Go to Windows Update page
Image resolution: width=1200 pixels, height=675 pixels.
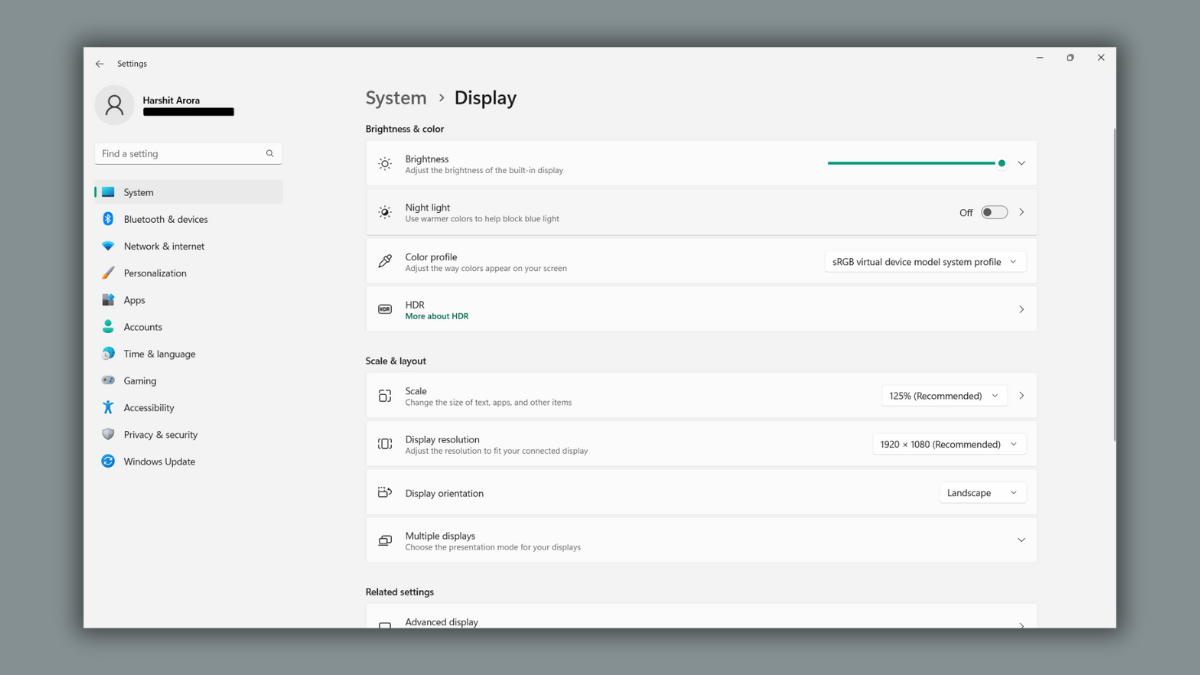(189, 462)
